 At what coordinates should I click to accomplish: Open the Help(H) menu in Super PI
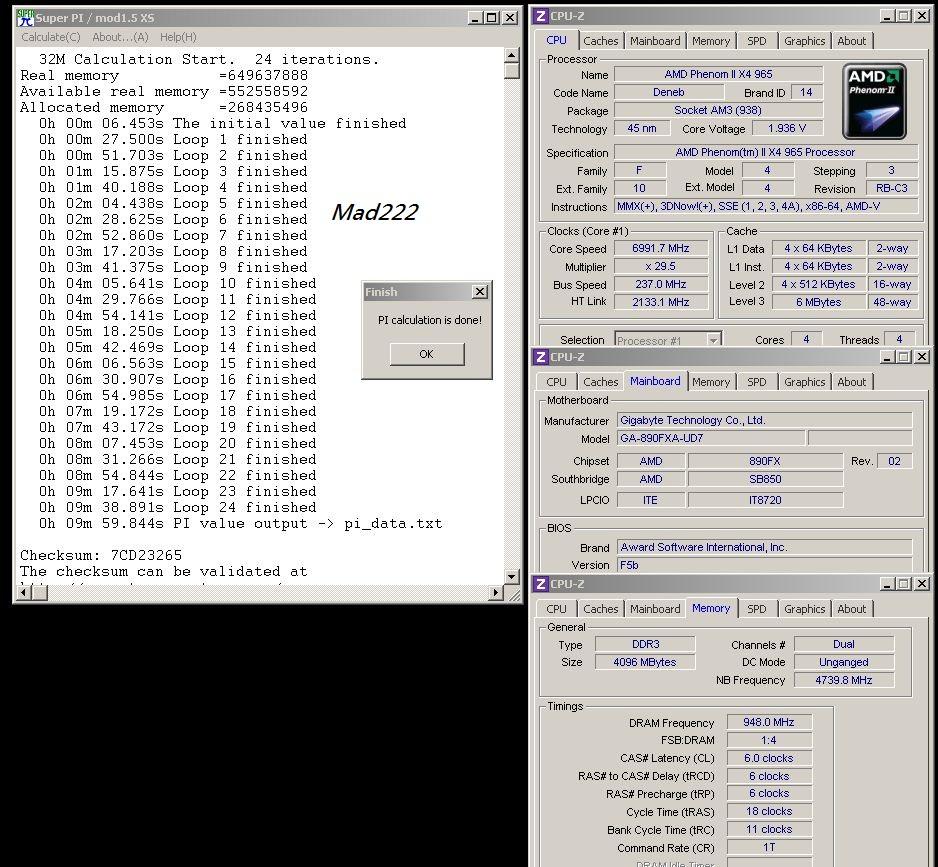178,37
